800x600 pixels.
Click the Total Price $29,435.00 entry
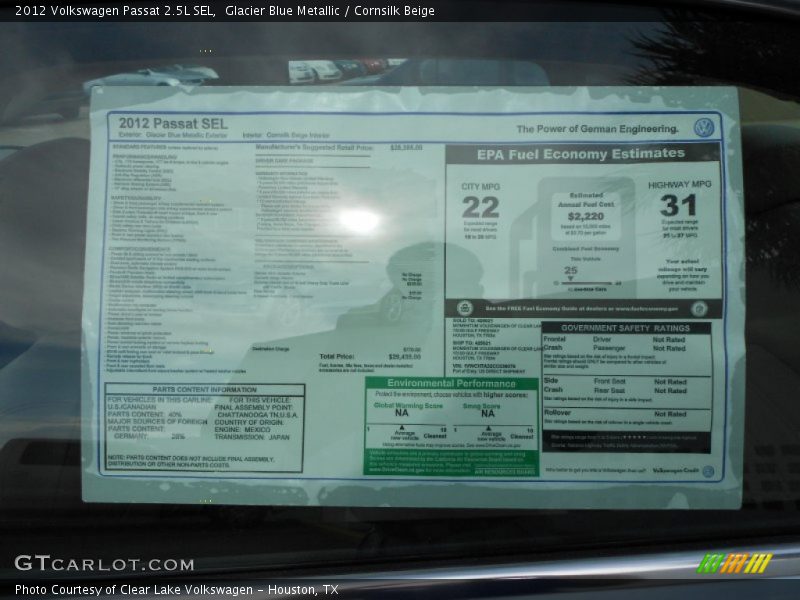click(x=370, y=356)
